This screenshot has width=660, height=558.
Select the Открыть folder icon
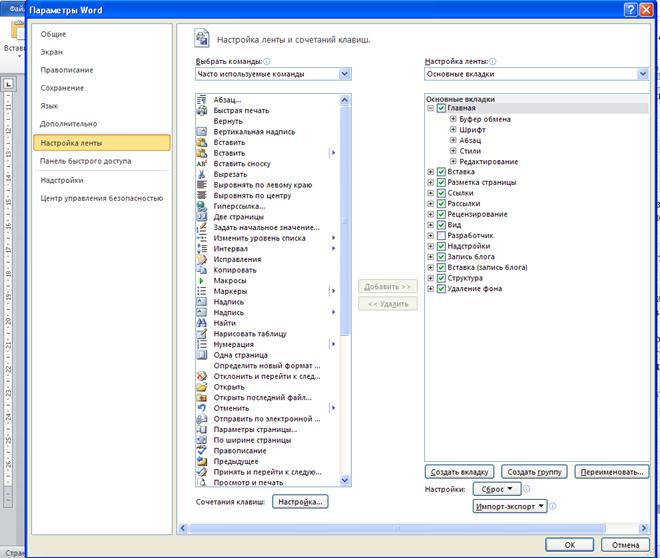202,387
